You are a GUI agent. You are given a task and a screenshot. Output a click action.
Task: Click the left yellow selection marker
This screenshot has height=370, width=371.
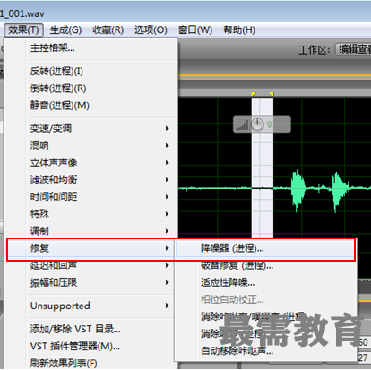(x=253, y=94)
